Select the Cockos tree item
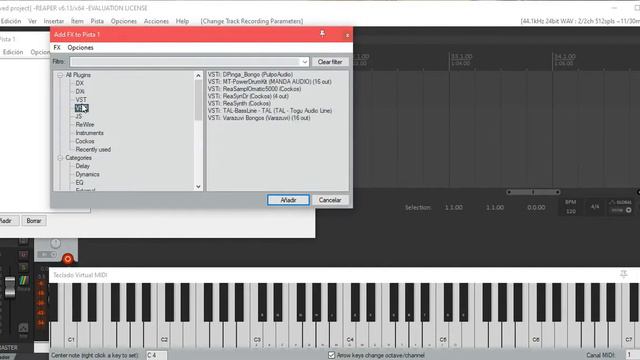The width and height of the screenshot is (640, 360). pos(84,141)
